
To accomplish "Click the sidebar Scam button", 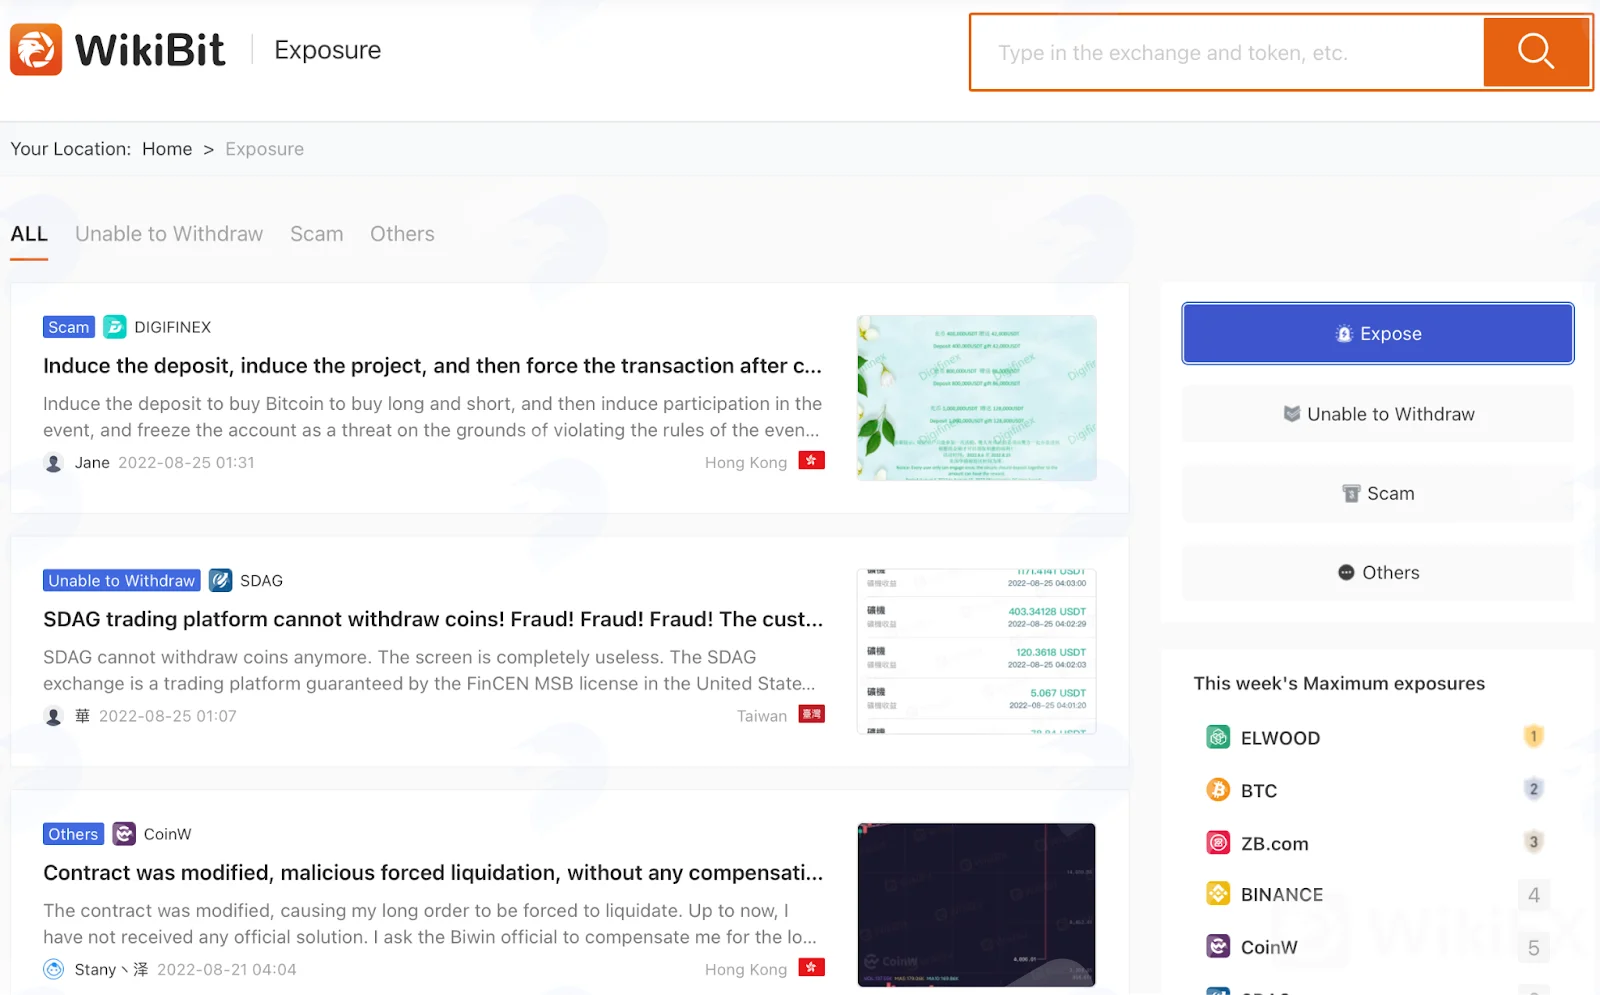I will click(1378, 493).
